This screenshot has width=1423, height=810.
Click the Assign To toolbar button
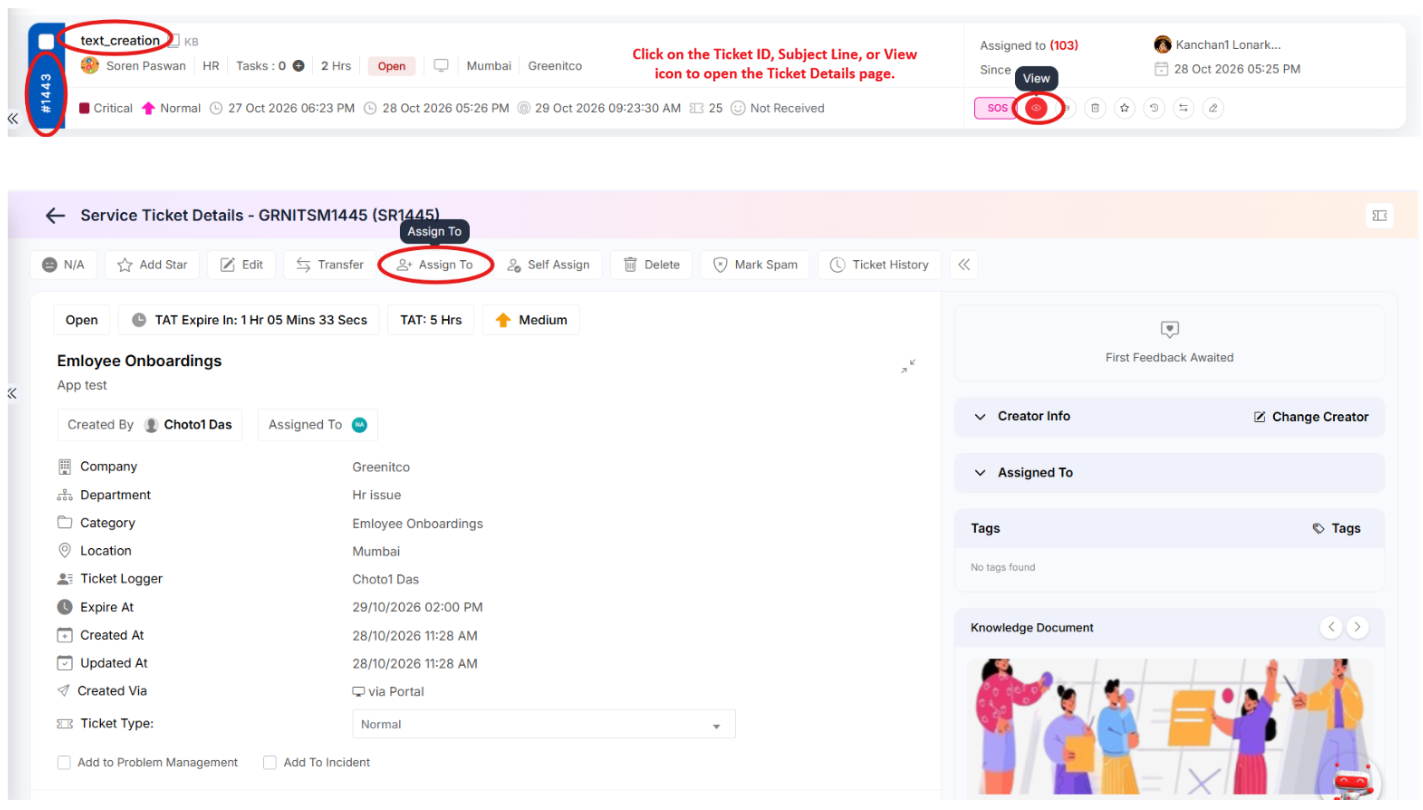[x=435, y=265]
